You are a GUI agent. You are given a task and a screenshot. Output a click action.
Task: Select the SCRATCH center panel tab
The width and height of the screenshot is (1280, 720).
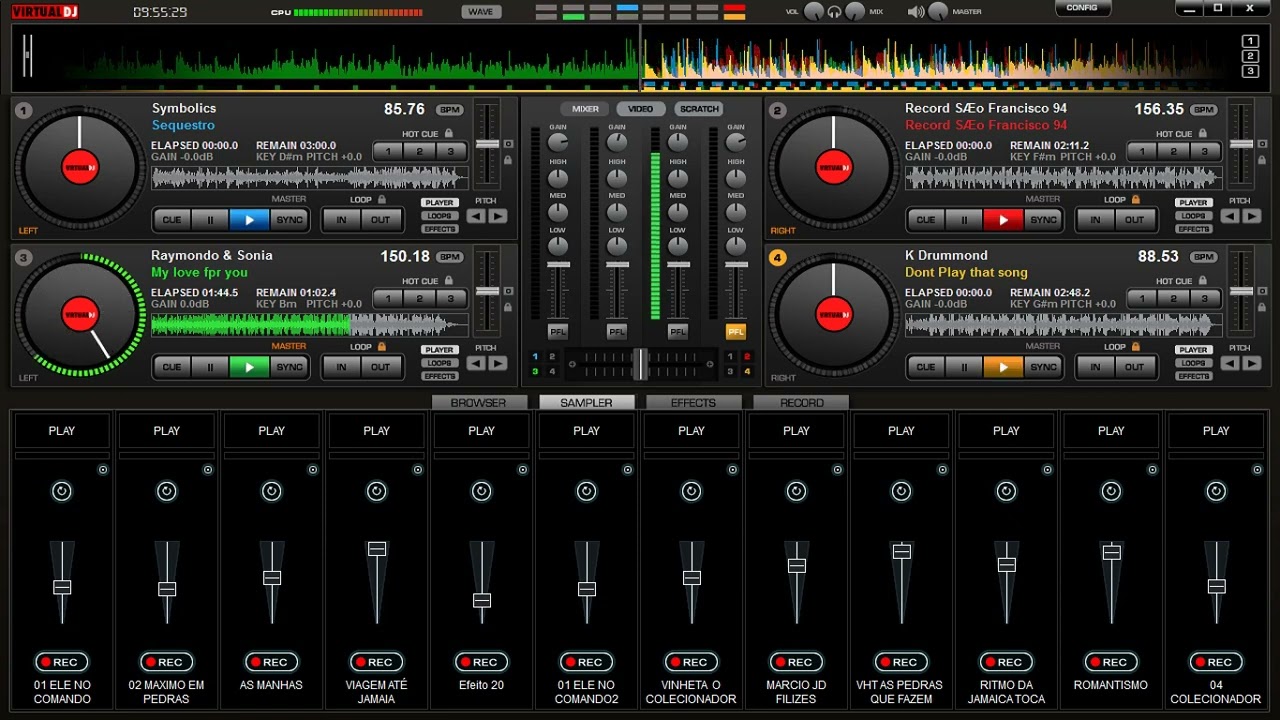click(x=698, y=109)
